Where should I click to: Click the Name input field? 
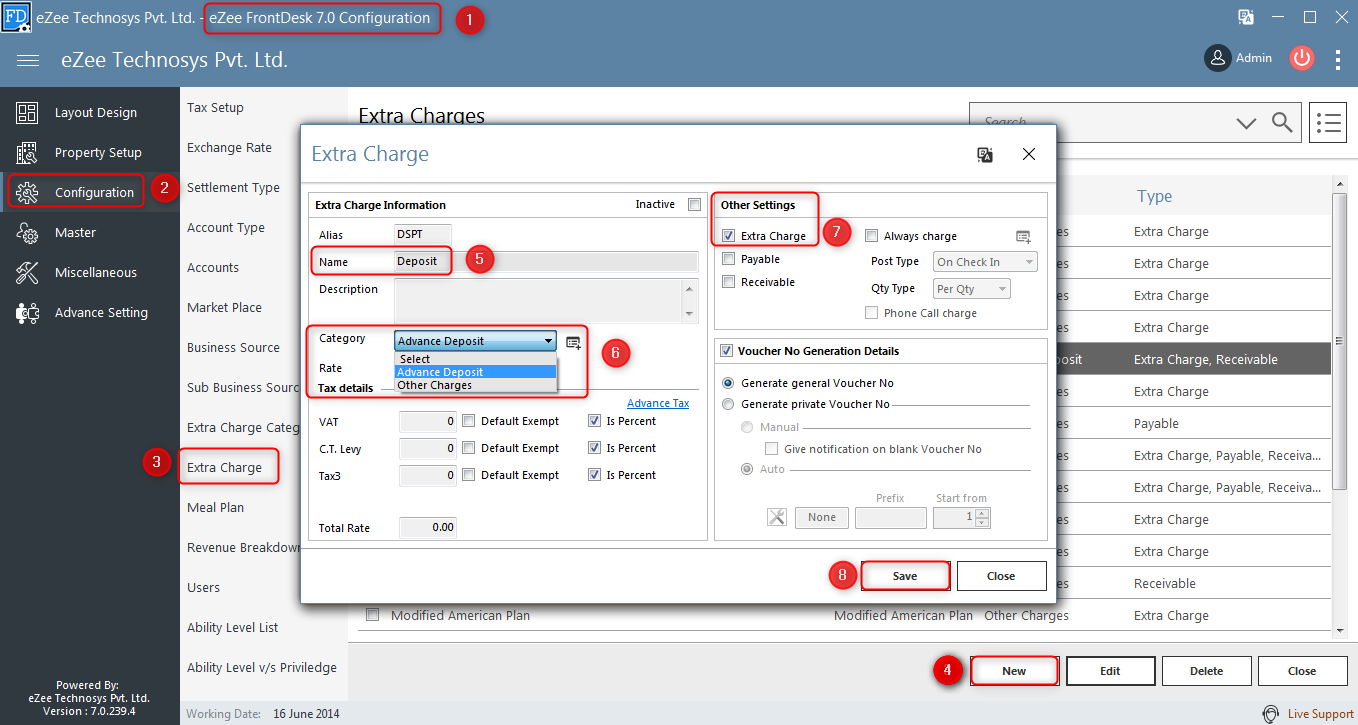point(546,262)
